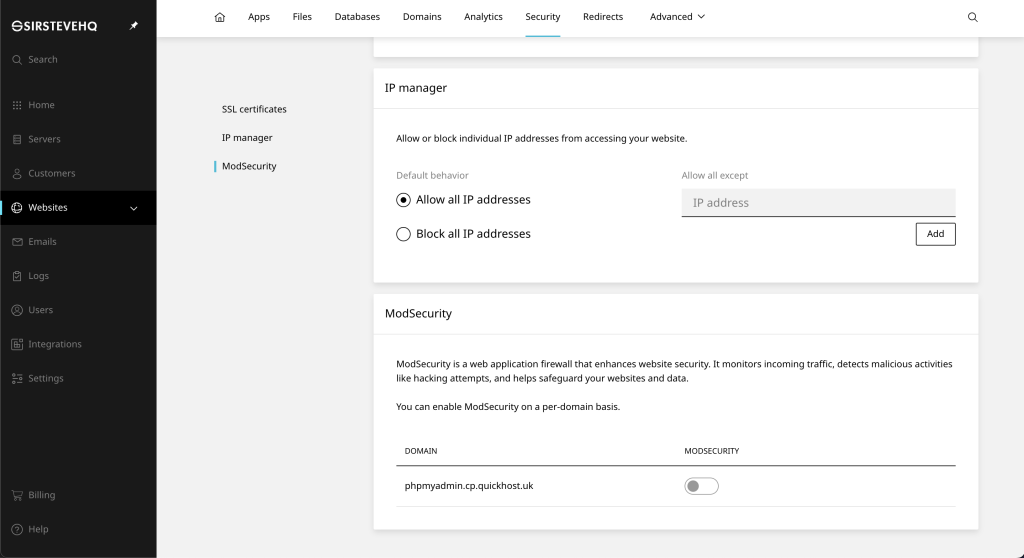Open Servers from the sidebar icon

(17, 139)
